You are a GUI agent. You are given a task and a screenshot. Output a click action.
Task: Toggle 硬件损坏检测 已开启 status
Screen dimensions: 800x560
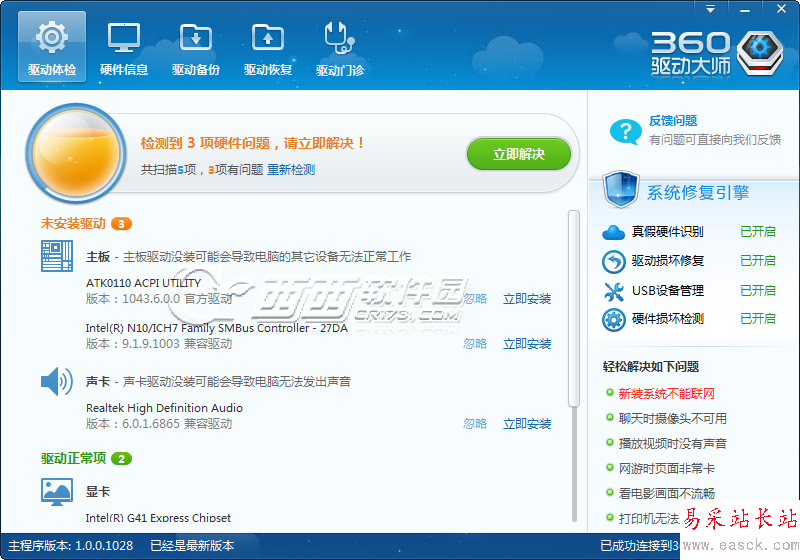pos(758,319)
